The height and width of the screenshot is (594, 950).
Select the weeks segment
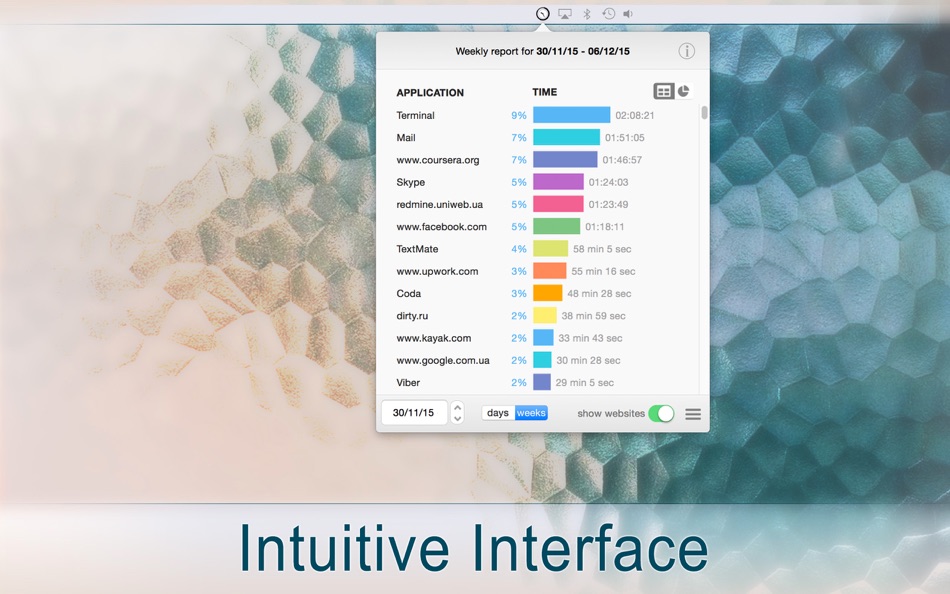click(531, 413)
